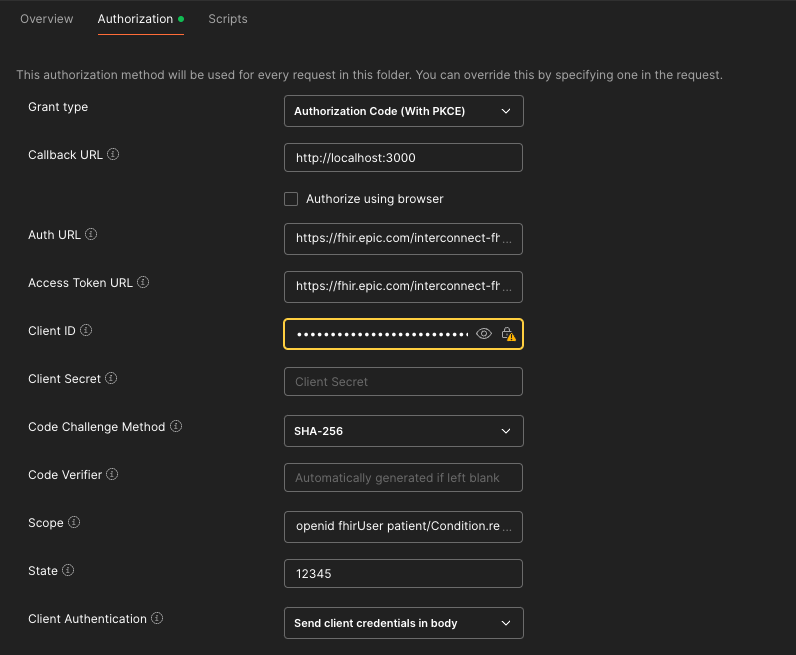Image resolution: width=796 pixels, height=655 pixels.
Task: Open the Overview tab
Action: point(47,19)
